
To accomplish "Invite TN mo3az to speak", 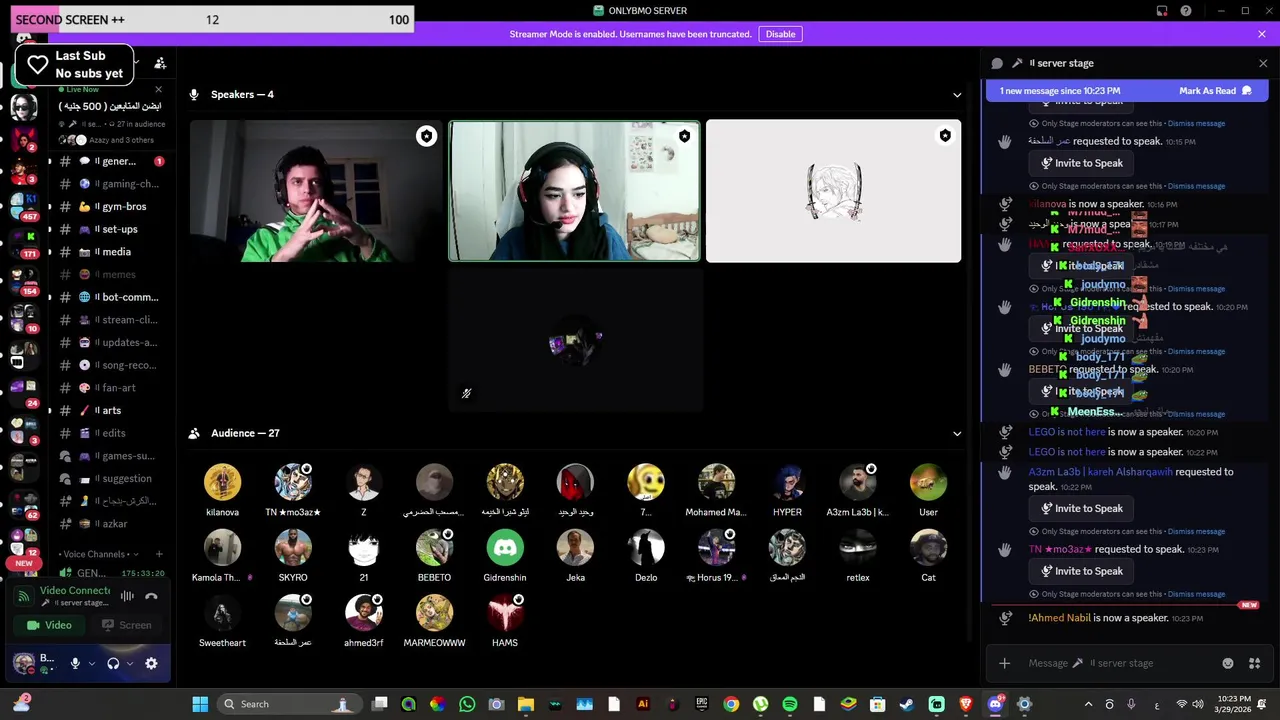I will click(1081, 571).
